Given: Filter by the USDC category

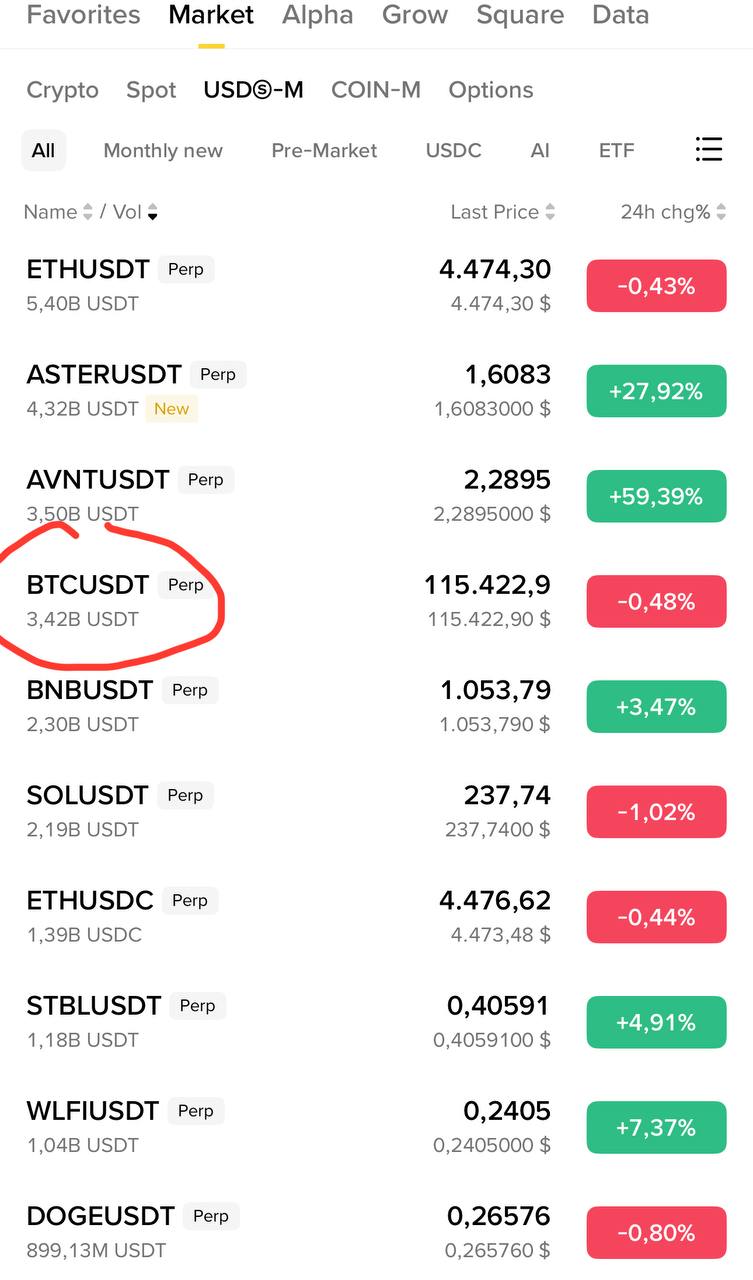Looking at the screenshot, I should pyautogui.click(x=453, y=150).
